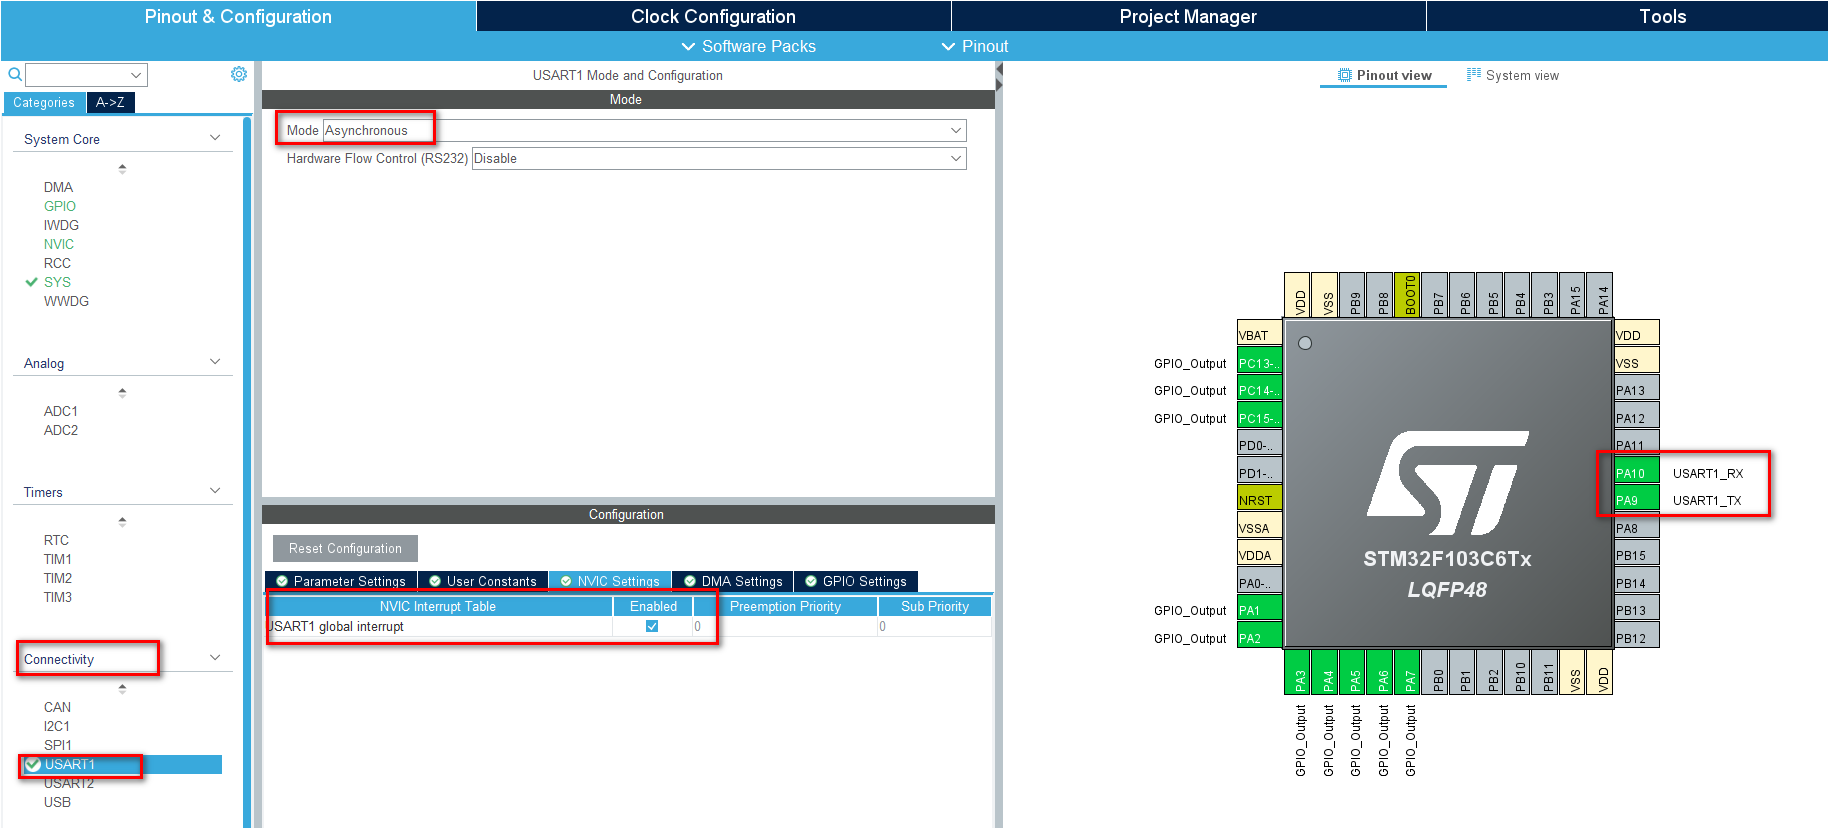Image resolution: width=1828 pixels, height=828 pixels.
Task: Select CAN in Connectivity list
Action: (x=57, y=707)
